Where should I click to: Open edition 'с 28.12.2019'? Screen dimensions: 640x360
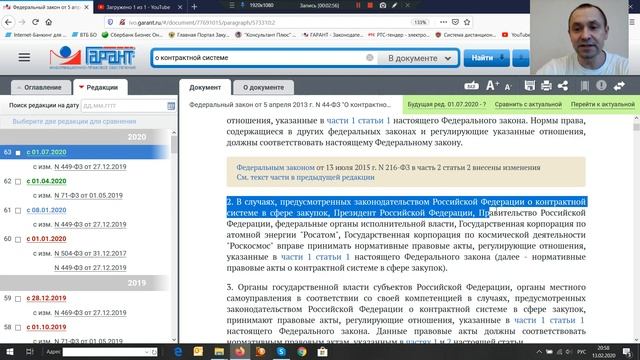(46, 298)
